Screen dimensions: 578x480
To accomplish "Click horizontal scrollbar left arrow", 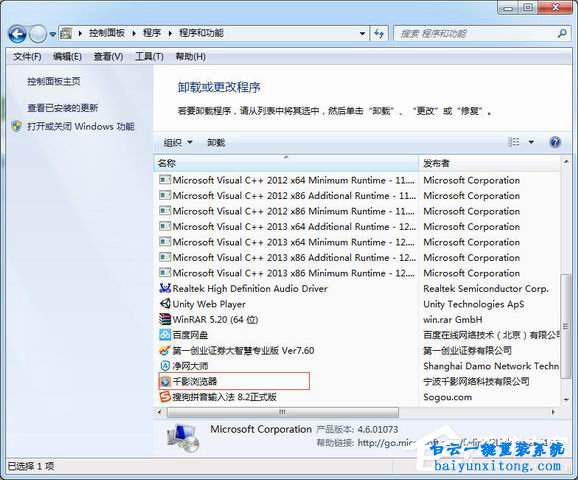I will click(x=159, y=412).
